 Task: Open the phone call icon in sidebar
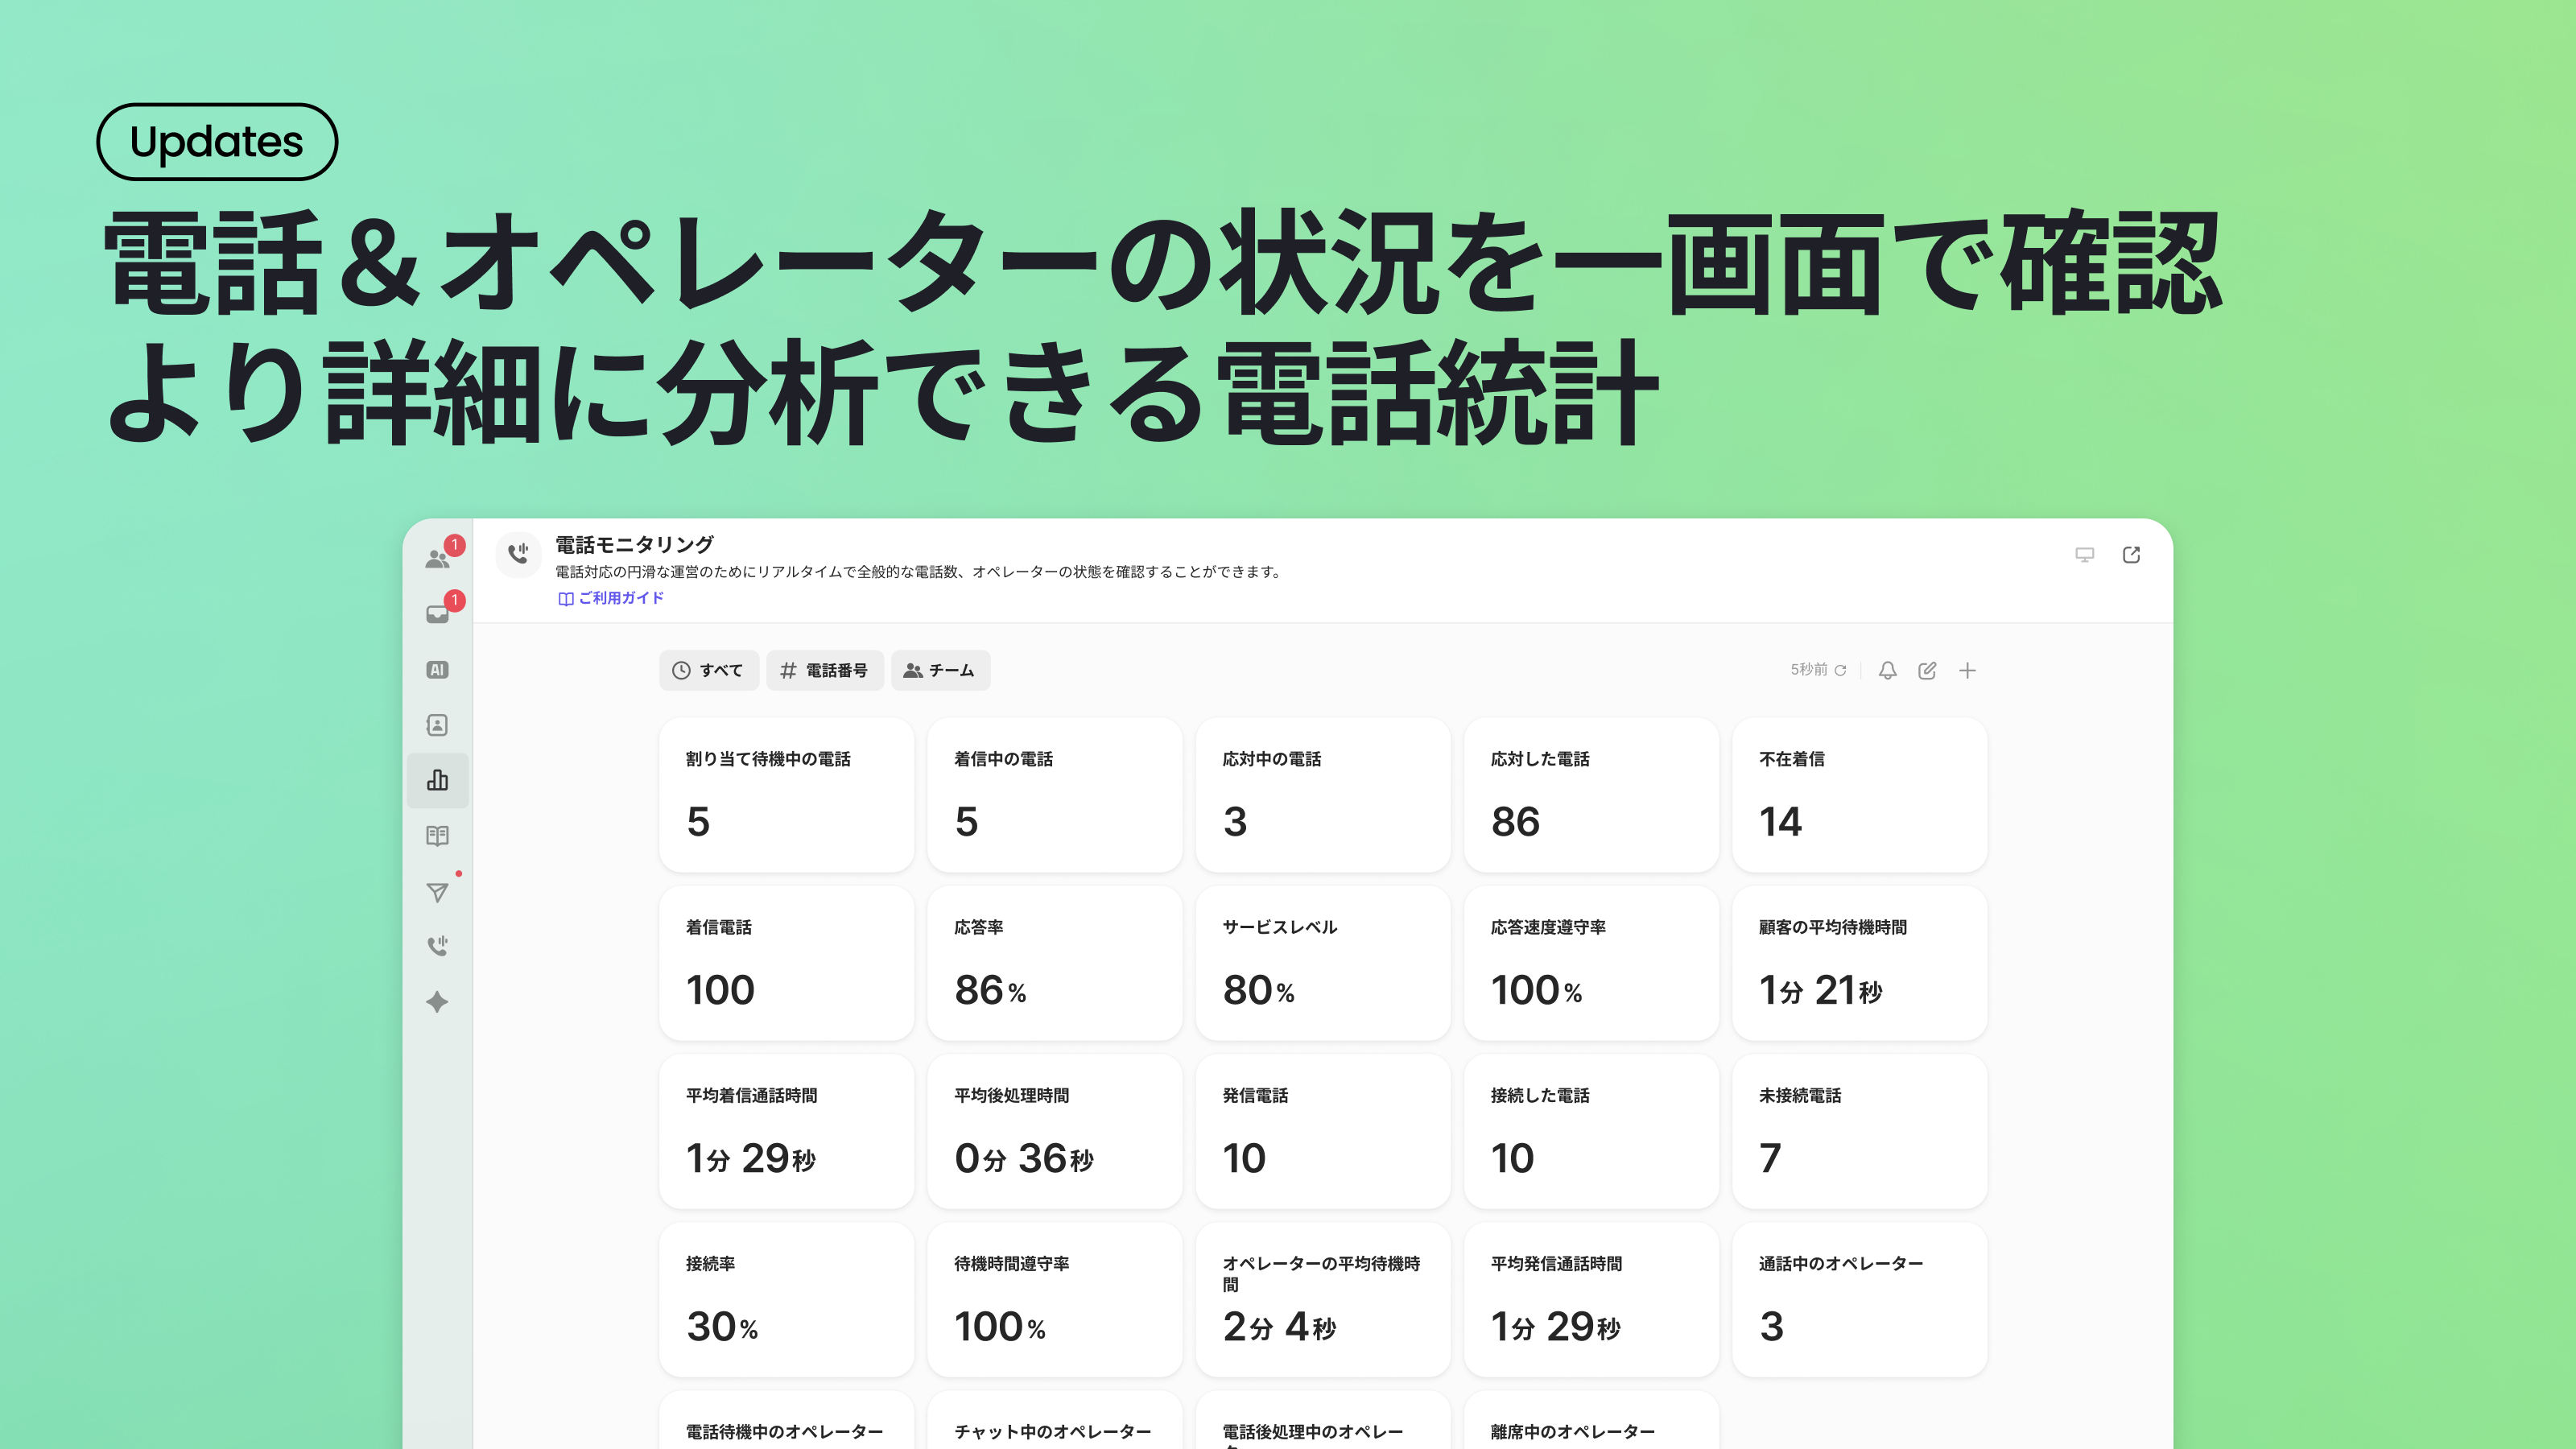pos(437,946)
